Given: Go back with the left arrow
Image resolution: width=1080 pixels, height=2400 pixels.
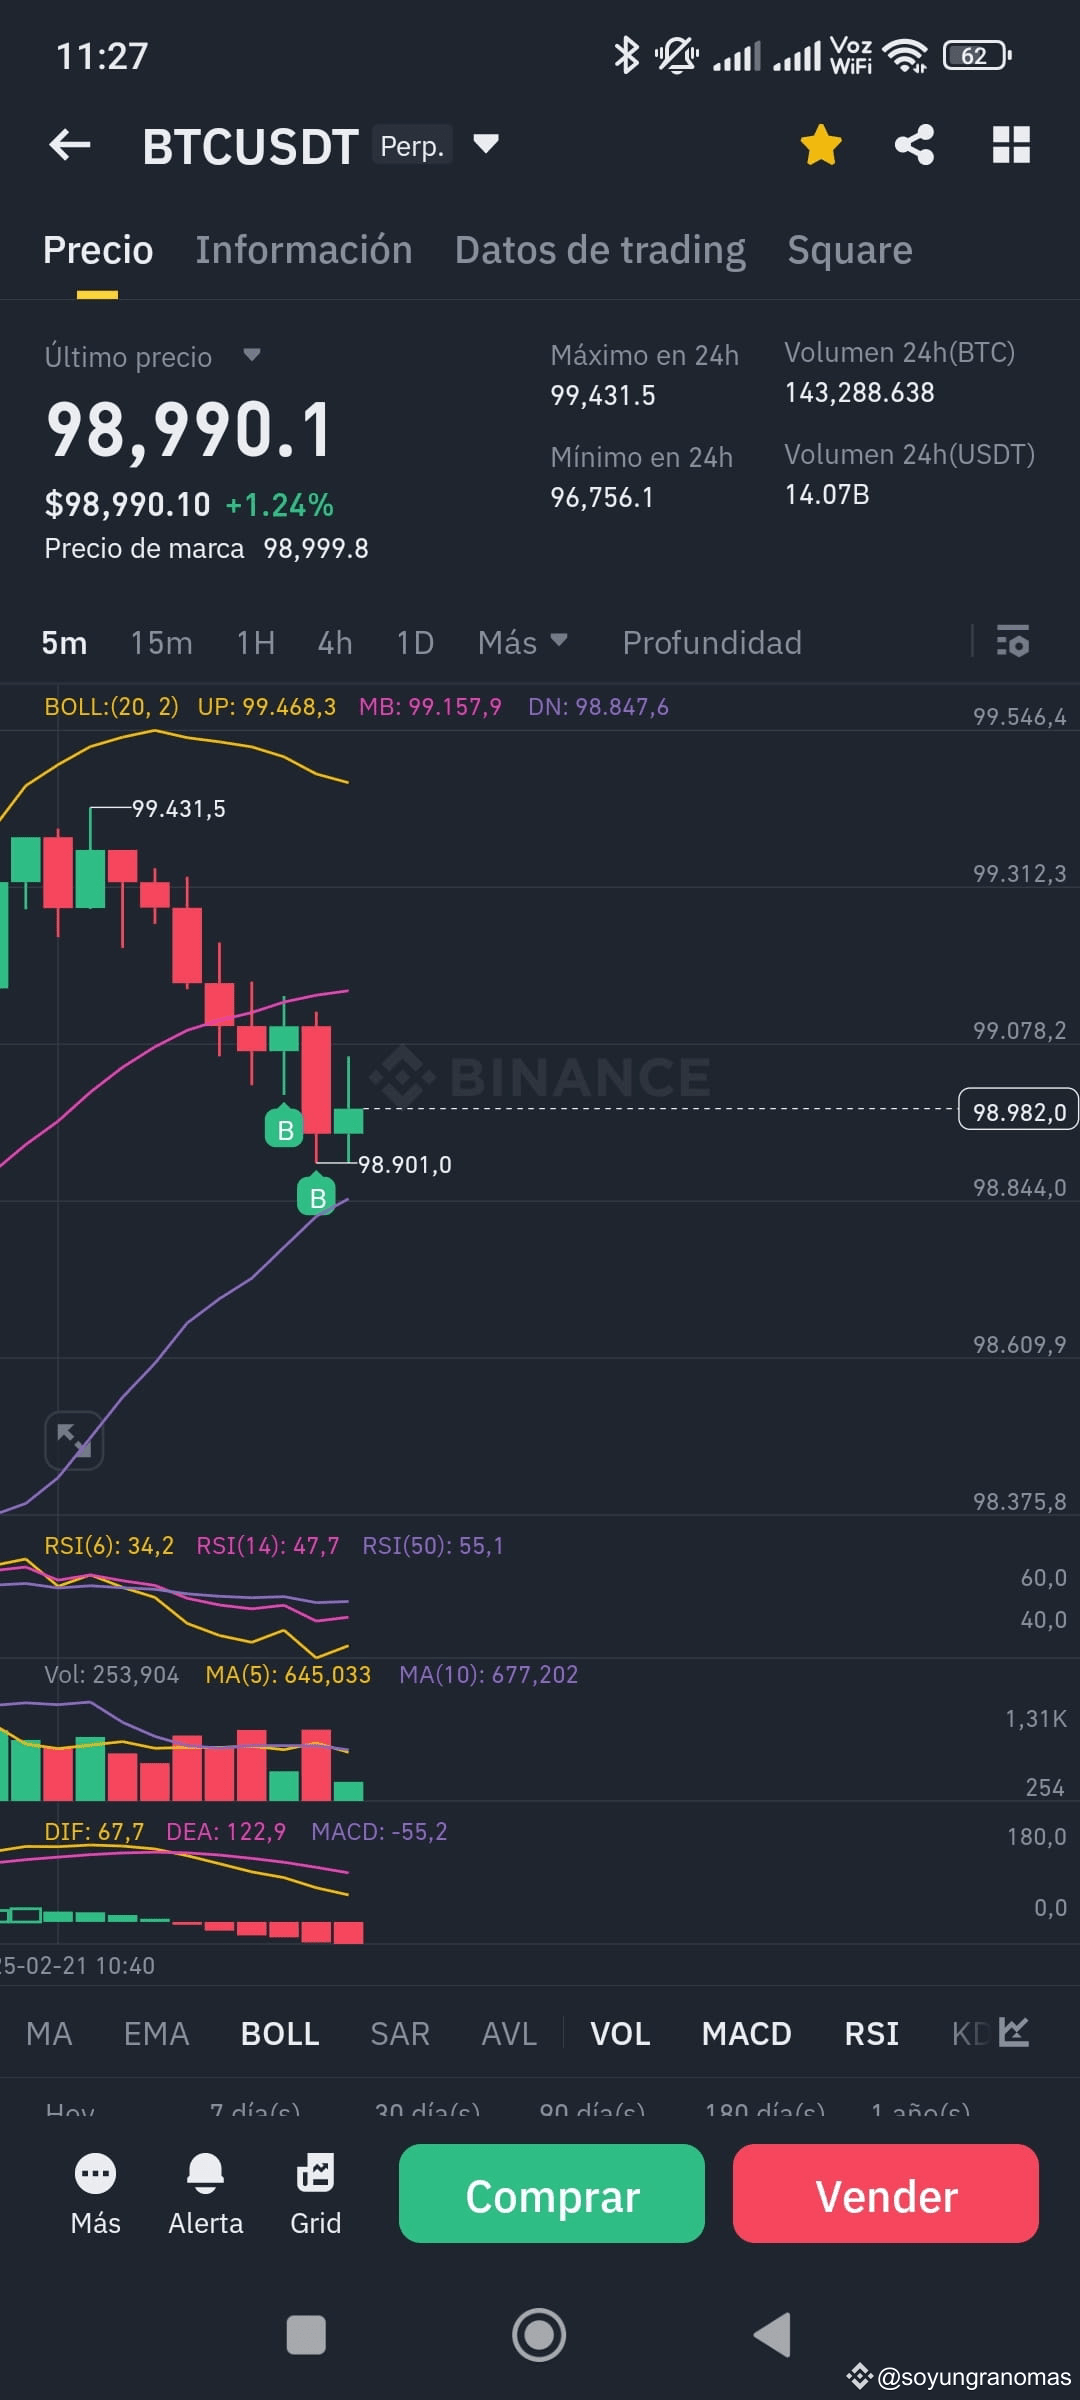Looking at the screenshot, I should pos(70,146).
